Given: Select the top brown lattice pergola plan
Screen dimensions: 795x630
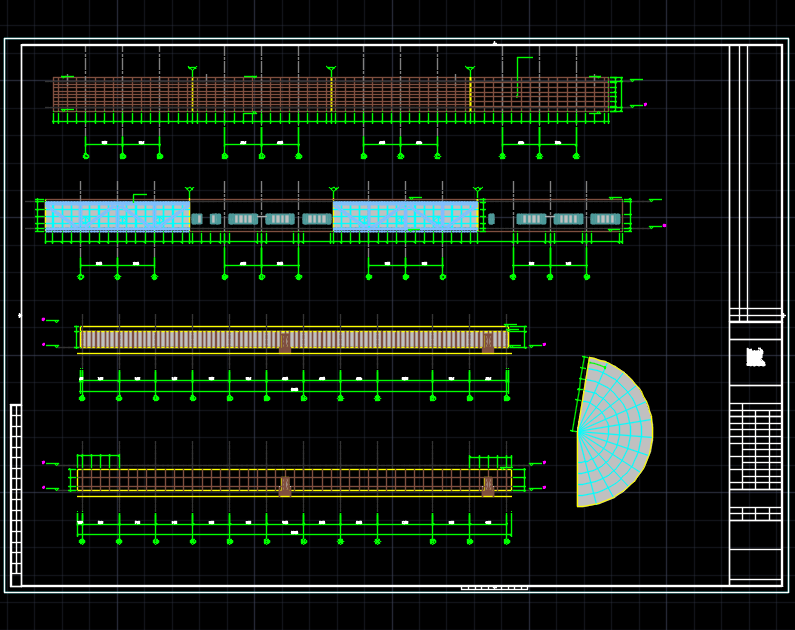Looking at the screenshot, I should click(331, 94).
